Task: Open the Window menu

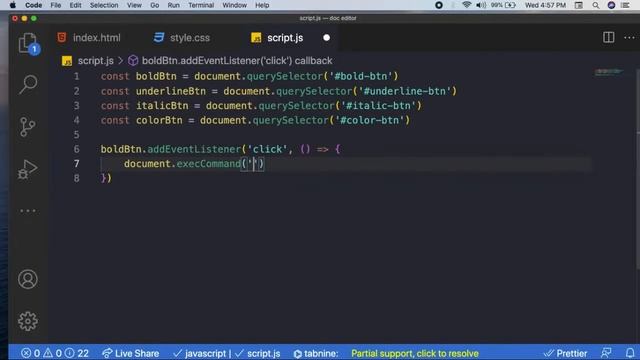Action: pyautogui.click(x=234, y=5)
